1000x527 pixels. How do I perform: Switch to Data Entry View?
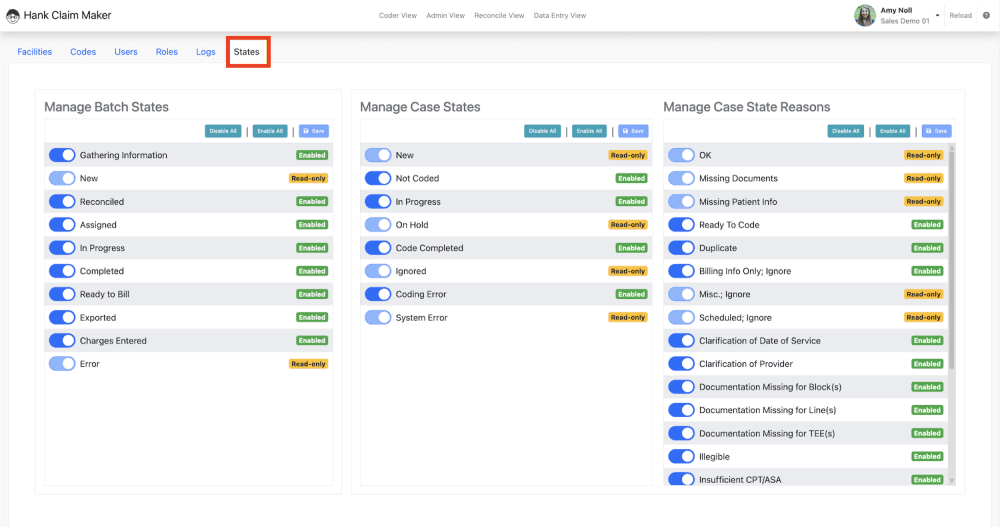559,15
